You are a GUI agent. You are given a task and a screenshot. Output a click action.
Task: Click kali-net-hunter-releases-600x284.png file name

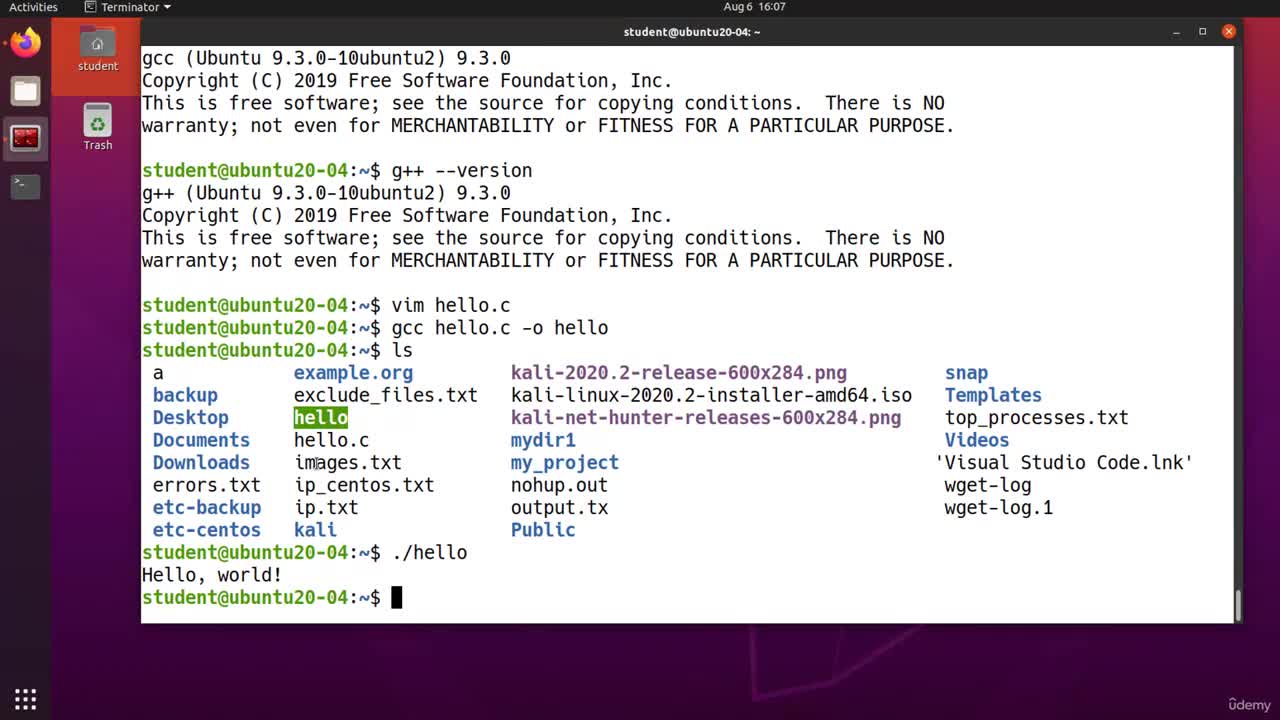click(706, 418)
